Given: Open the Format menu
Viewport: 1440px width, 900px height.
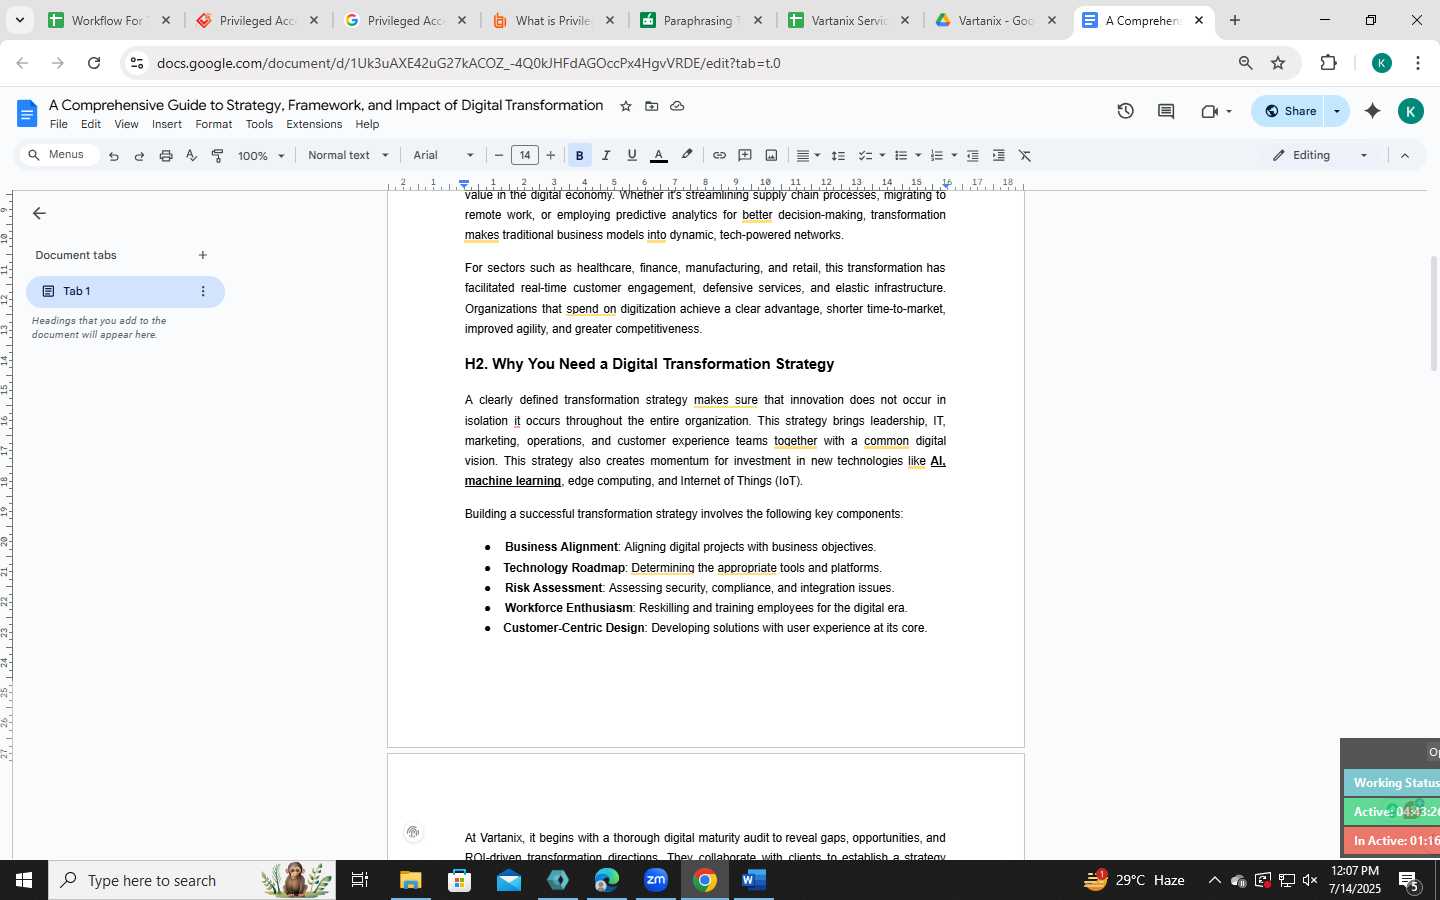Looking at the screenshot, I should [x=213, y=124].
